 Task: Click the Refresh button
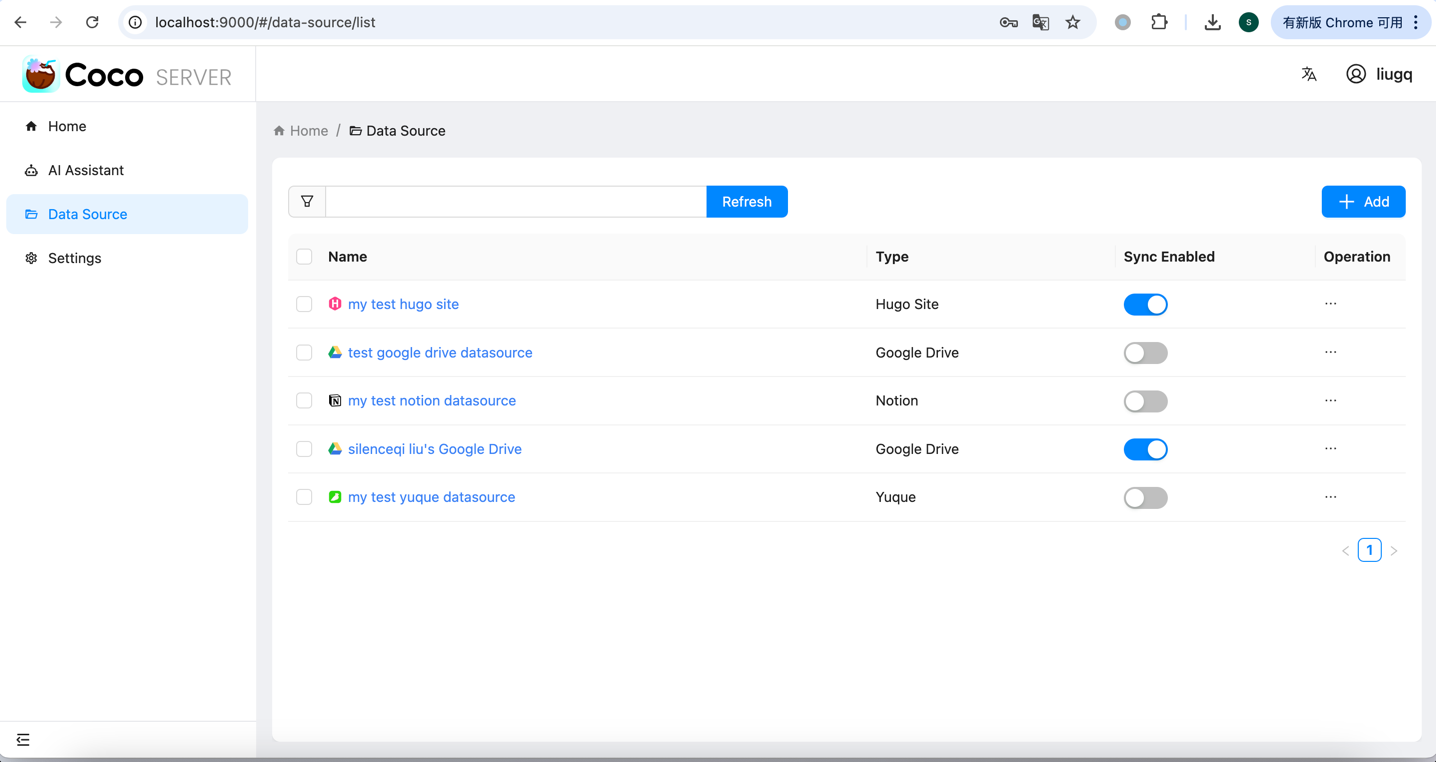click(x=747, y=202)
